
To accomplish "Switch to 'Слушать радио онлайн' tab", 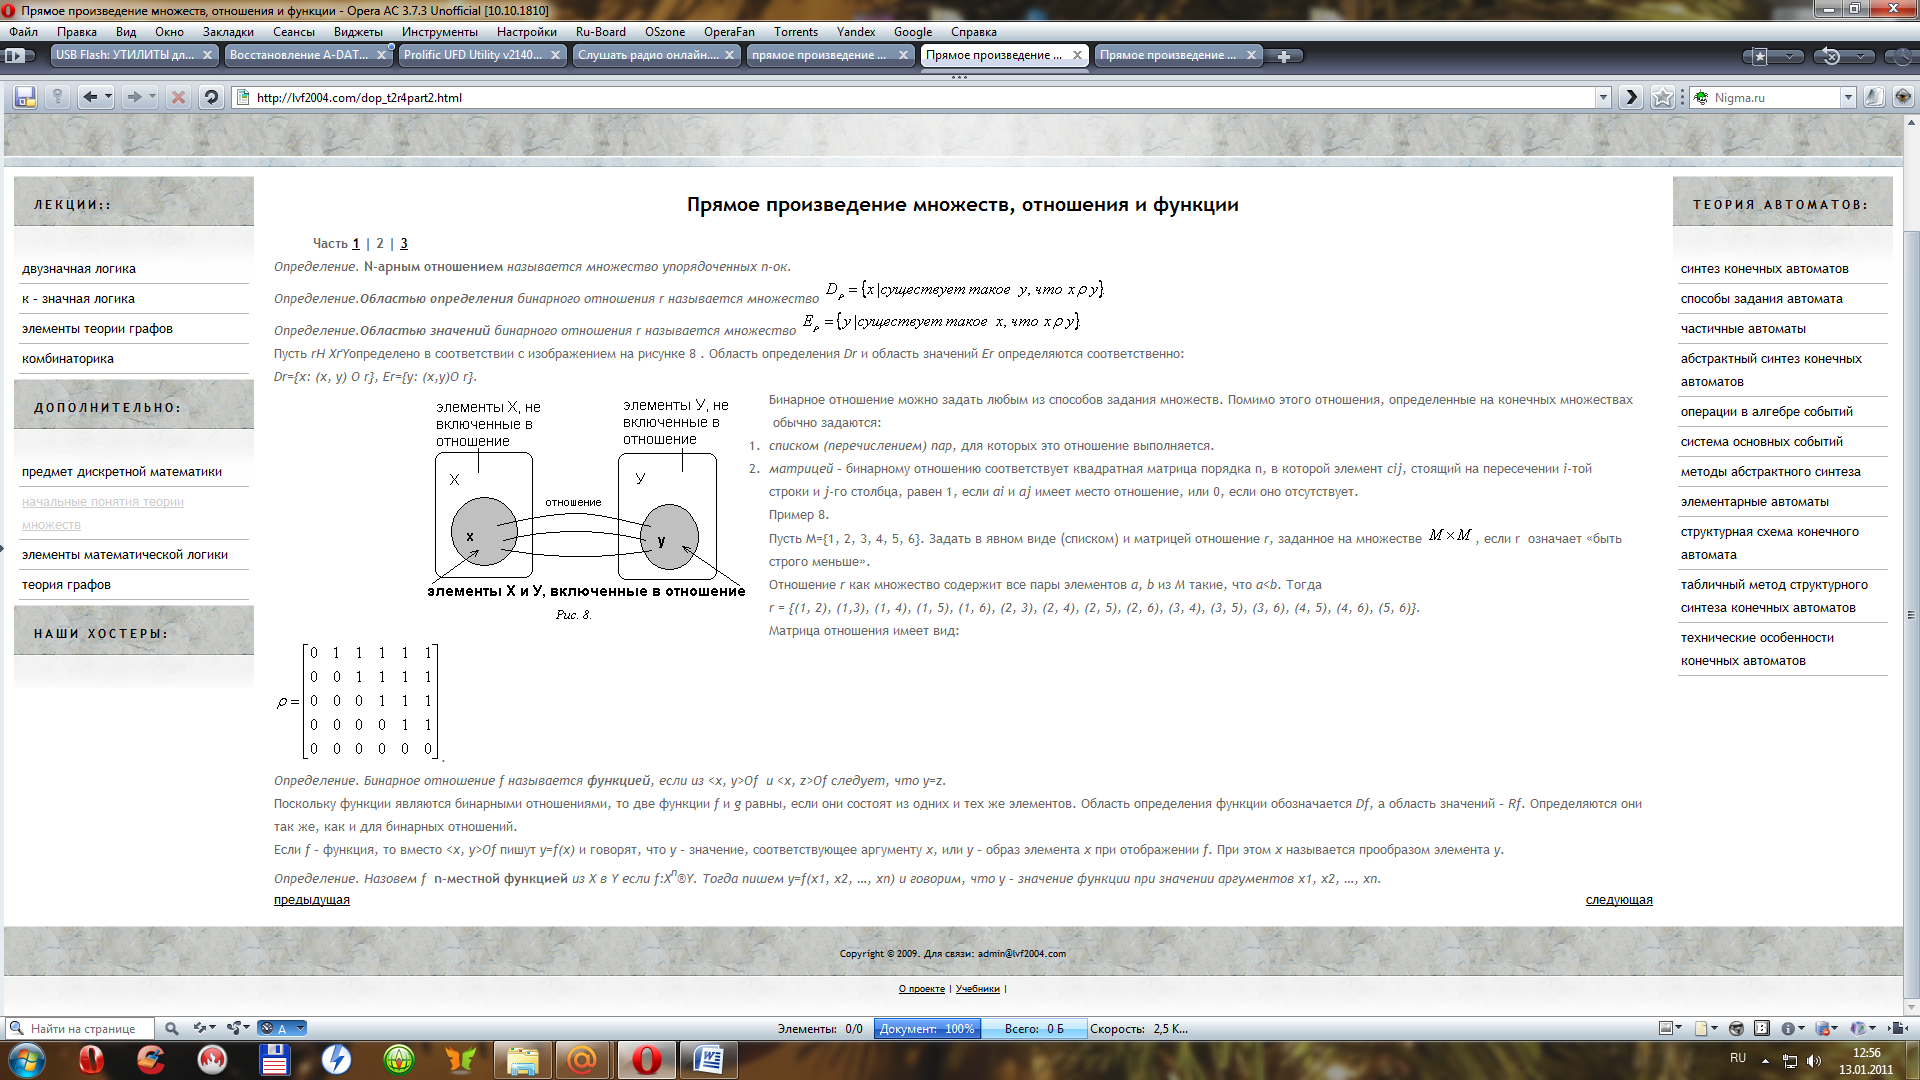I will pos(647,55).
